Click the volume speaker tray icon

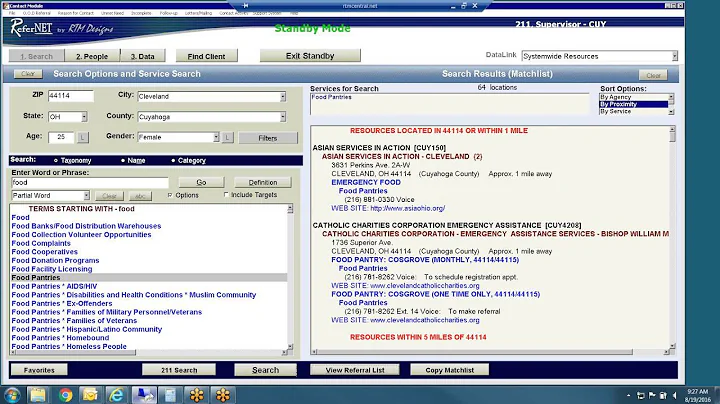675,395
